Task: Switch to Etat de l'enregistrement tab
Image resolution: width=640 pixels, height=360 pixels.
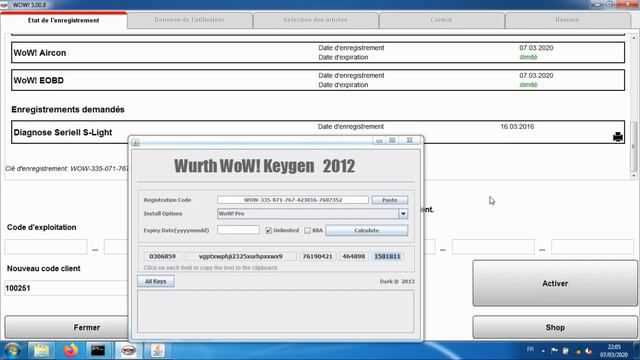Action: (64, 20)
